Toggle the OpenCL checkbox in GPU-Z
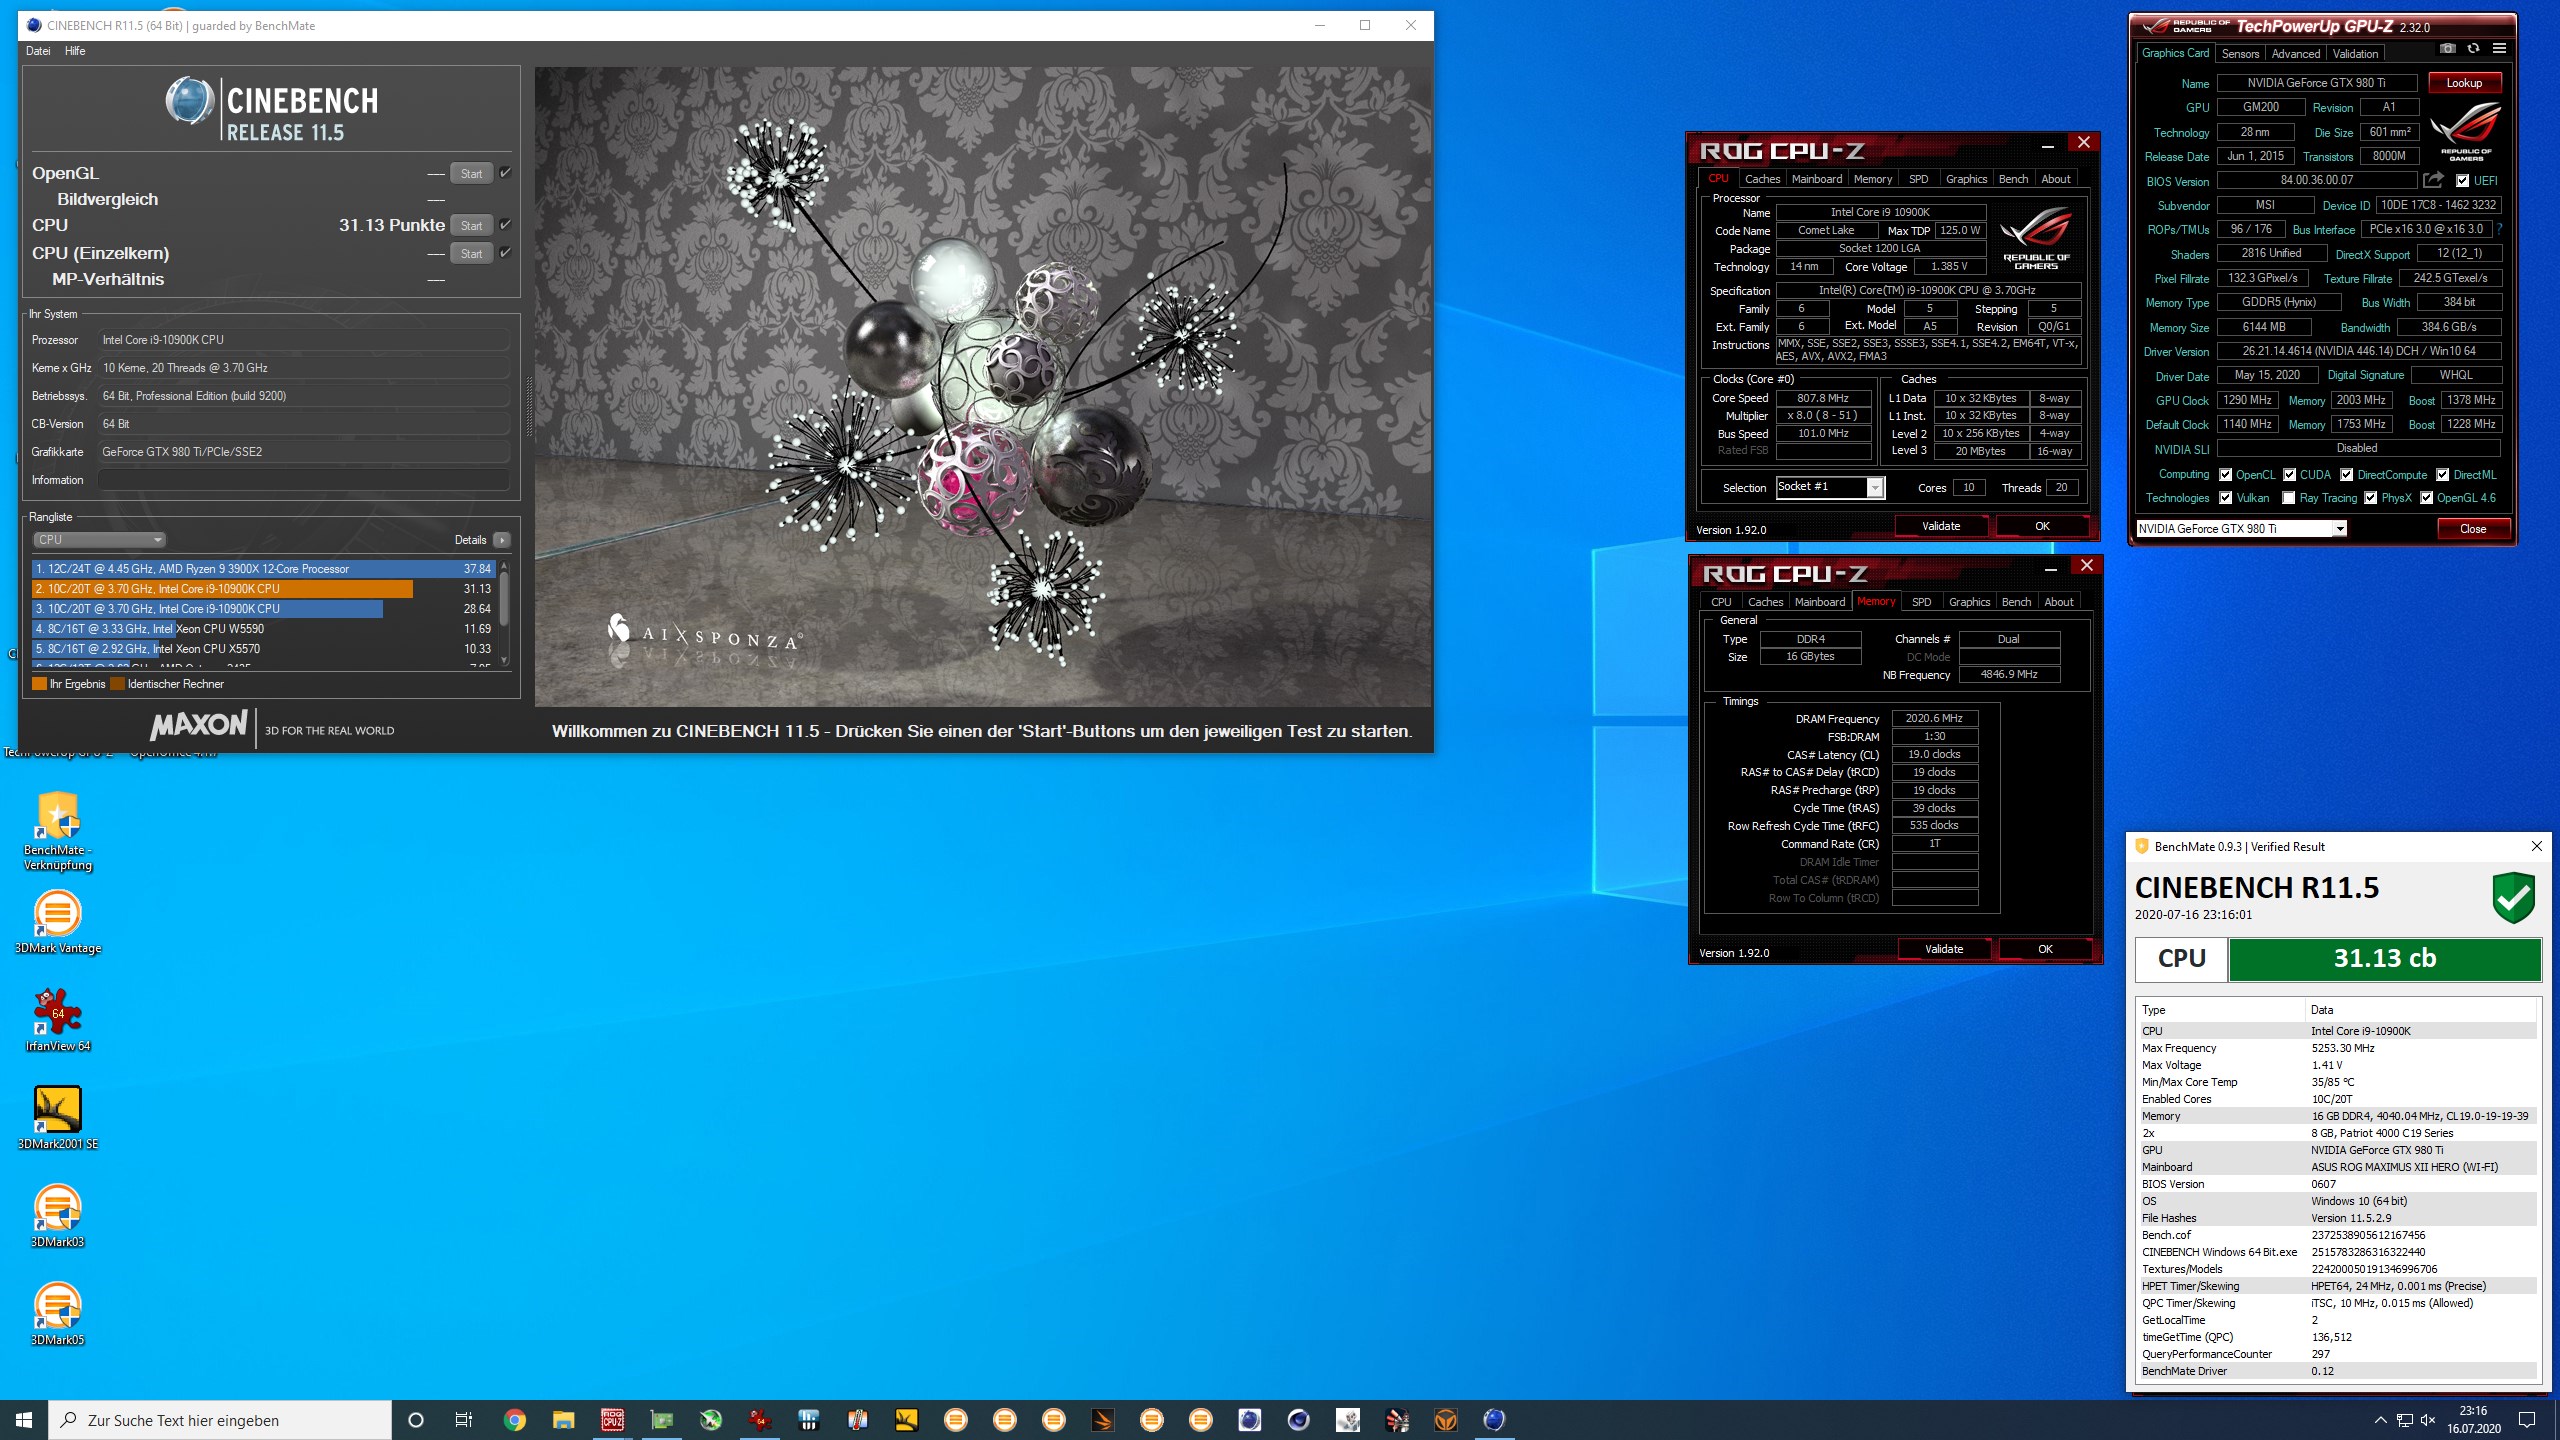The height and width of the screenshot is (1440, 2560). pyautogui.click(x=2225, y=474)
